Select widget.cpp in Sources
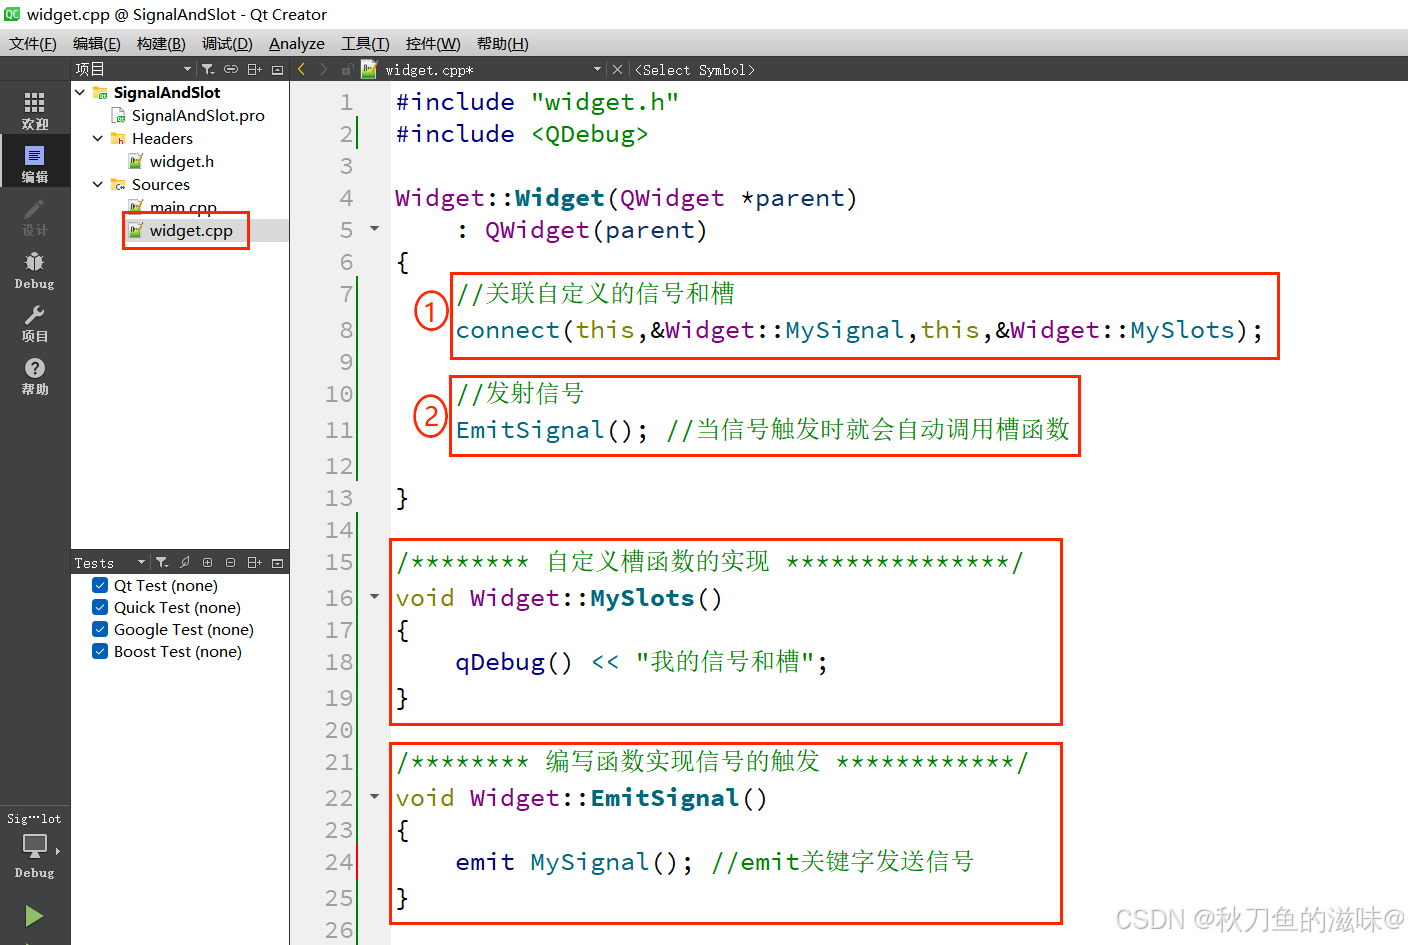The width and height of the screenshot is (1408, 945). 191,230
